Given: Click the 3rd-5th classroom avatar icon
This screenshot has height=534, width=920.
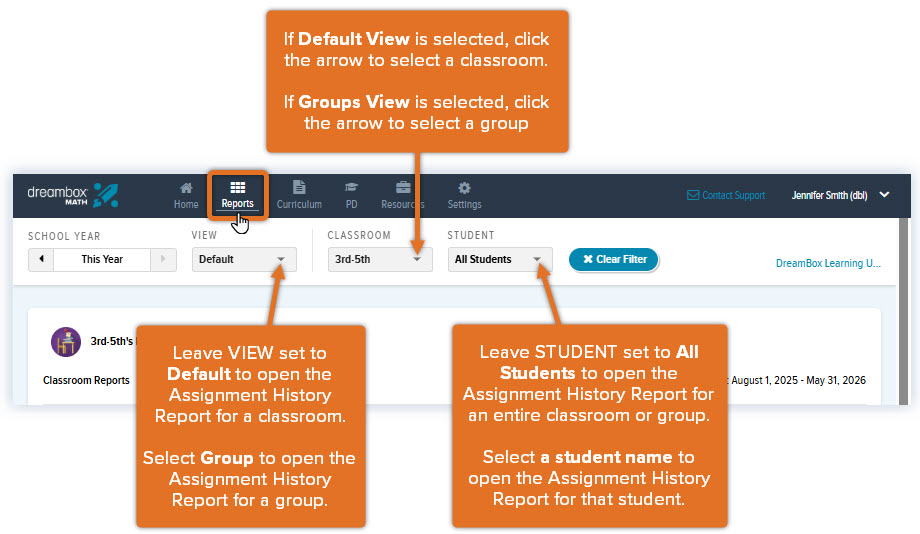Looking at the screenshot, I should (x=66, y=342).
